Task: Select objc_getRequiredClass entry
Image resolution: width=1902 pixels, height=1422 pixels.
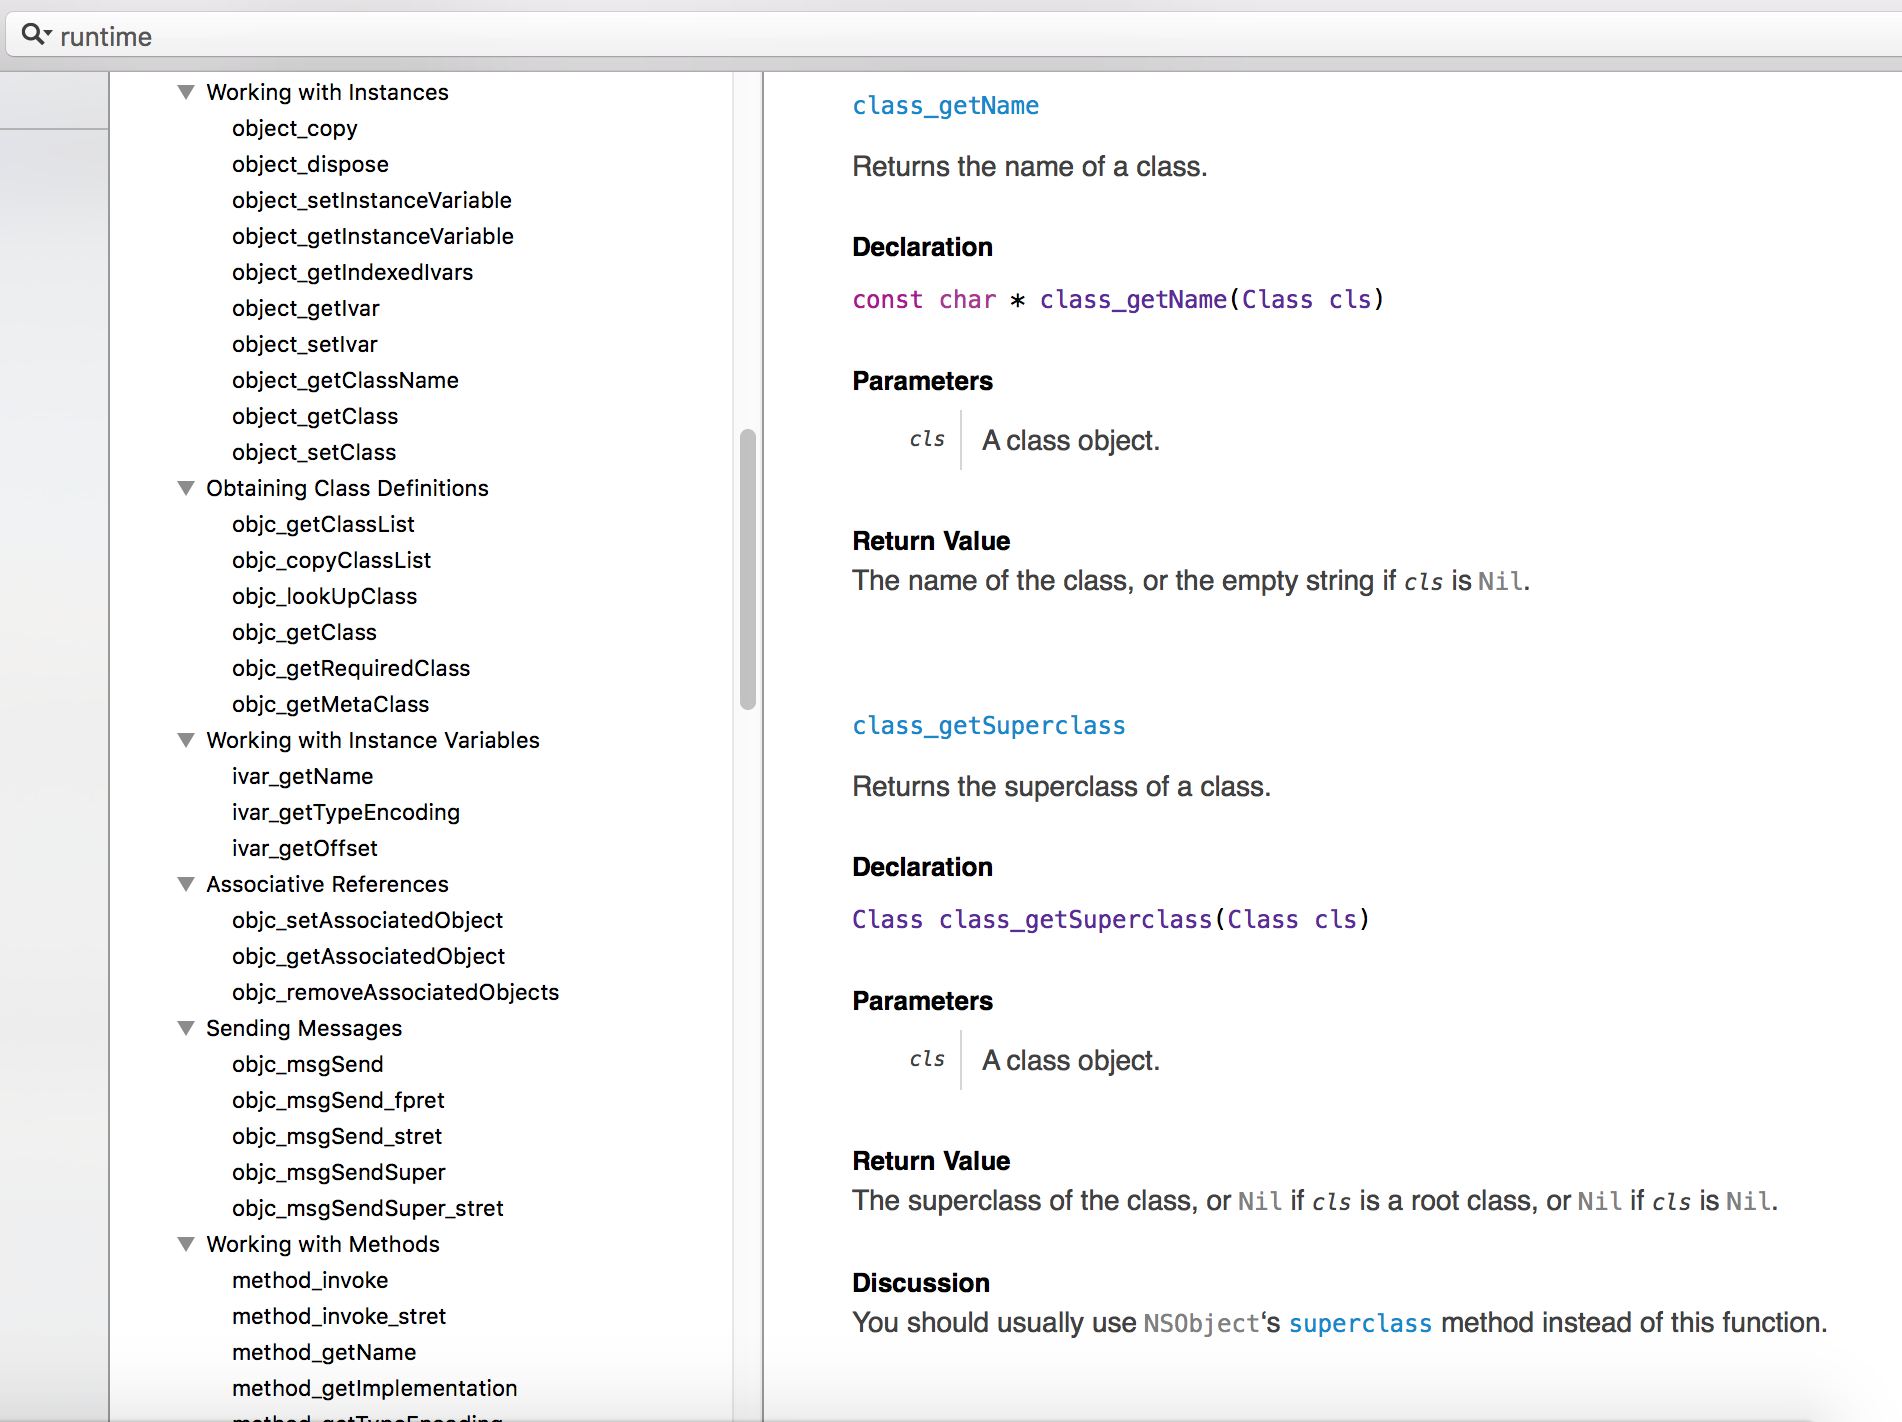Action: click(351, 669)
